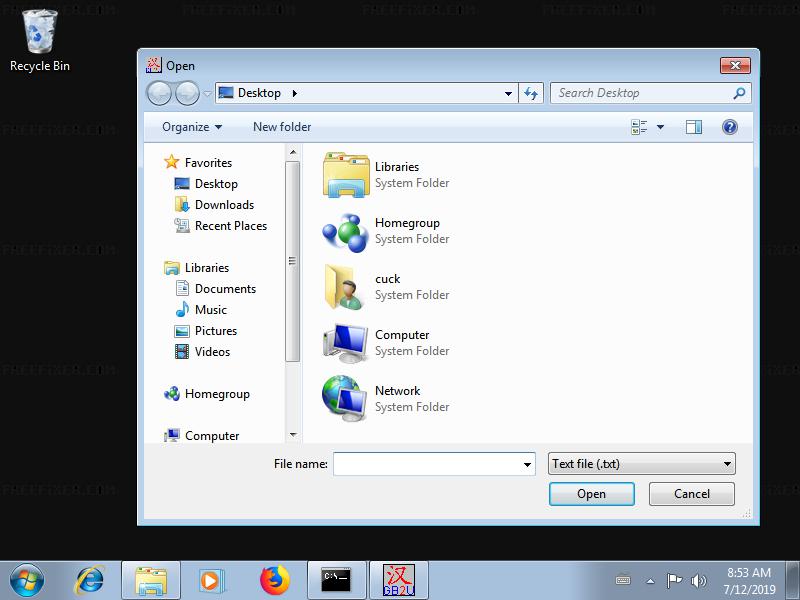Click the Back navigation arrow
Image resolution: width=800 pixels, height=600 pixels.
(159, 94)
